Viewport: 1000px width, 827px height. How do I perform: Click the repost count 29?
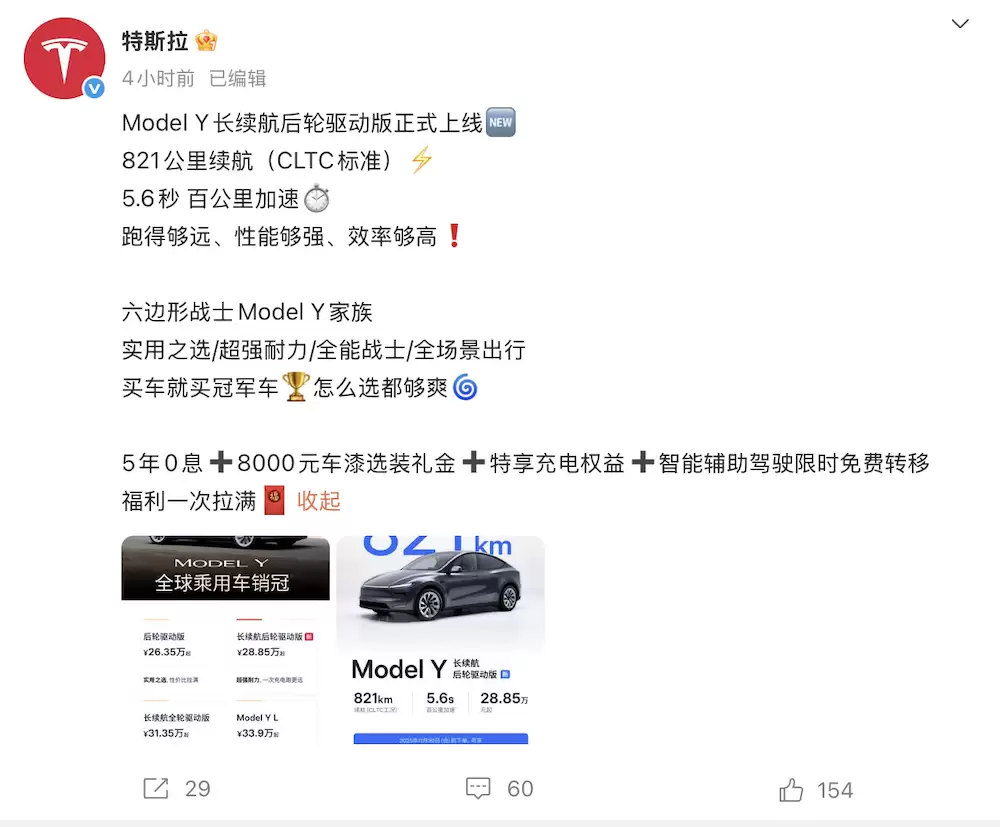click(198, 789)
